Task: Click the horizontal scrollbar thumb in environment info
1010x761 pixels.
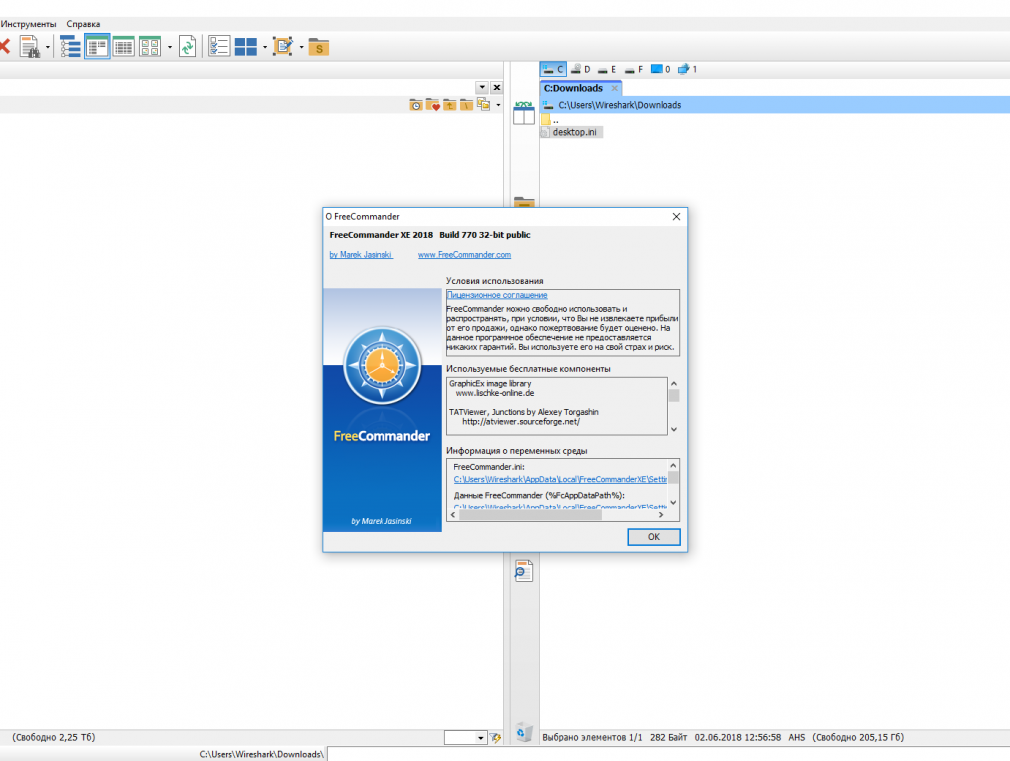Action: pos(530,515)
